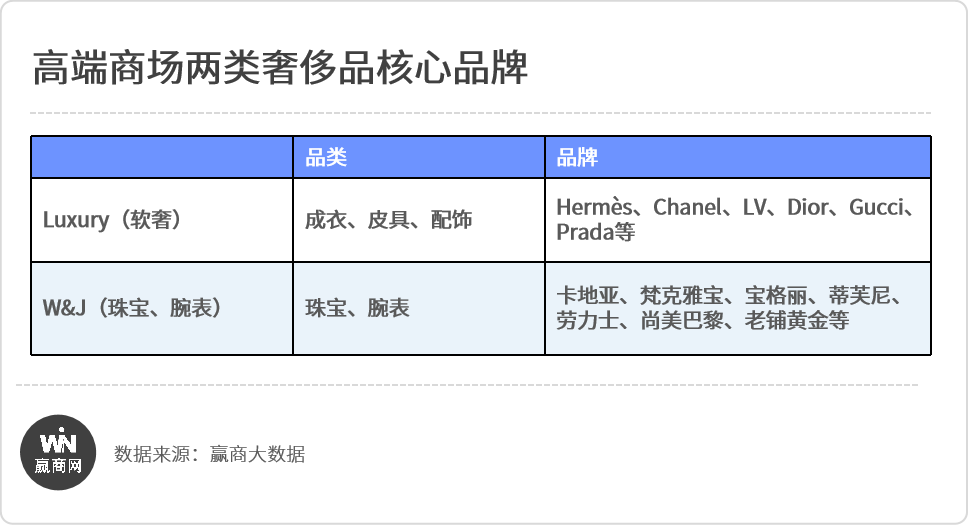
Task: Select the 成衣、皮具、配饰 cell
Action: coord(388,220)
